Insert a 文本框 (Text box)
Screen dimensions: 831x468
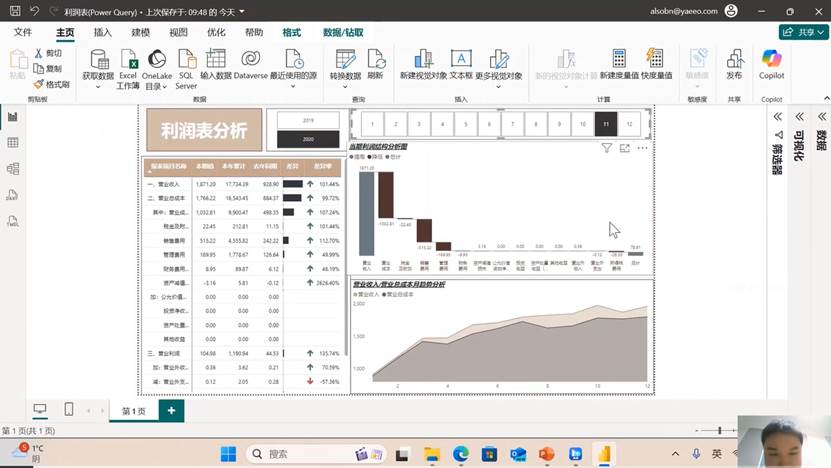[461, 60]
